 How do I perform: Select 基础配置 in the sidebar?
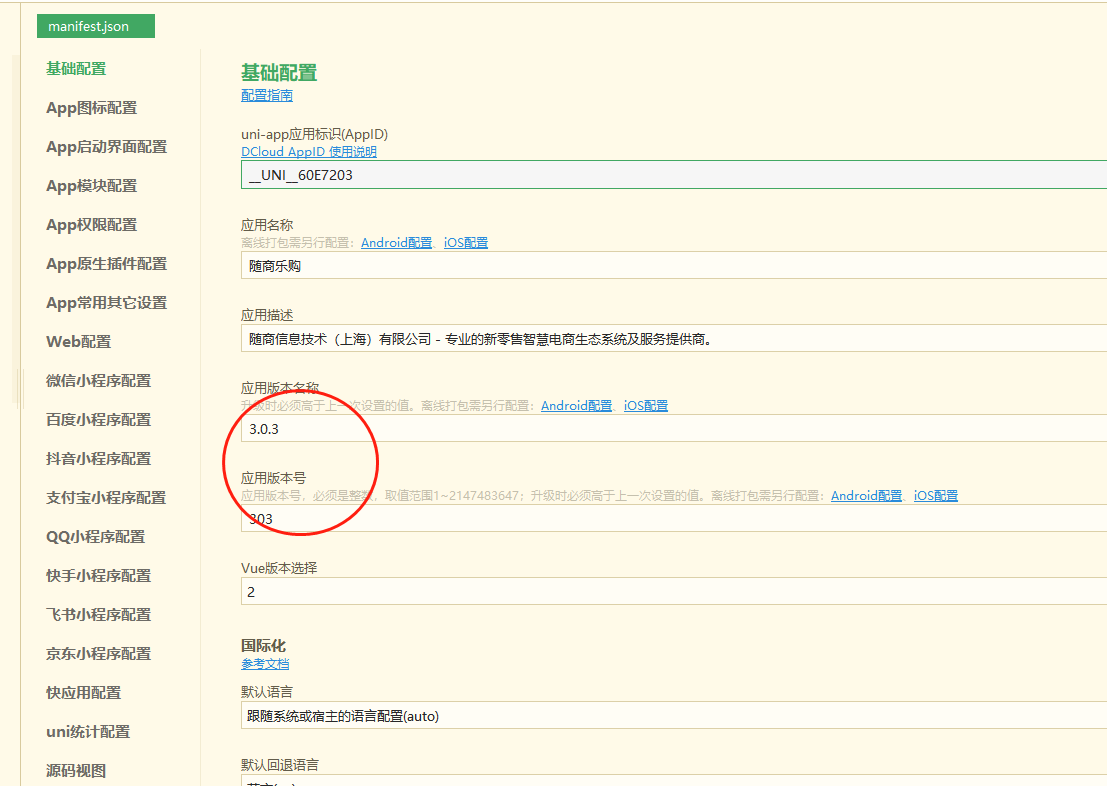pos(76,69)
